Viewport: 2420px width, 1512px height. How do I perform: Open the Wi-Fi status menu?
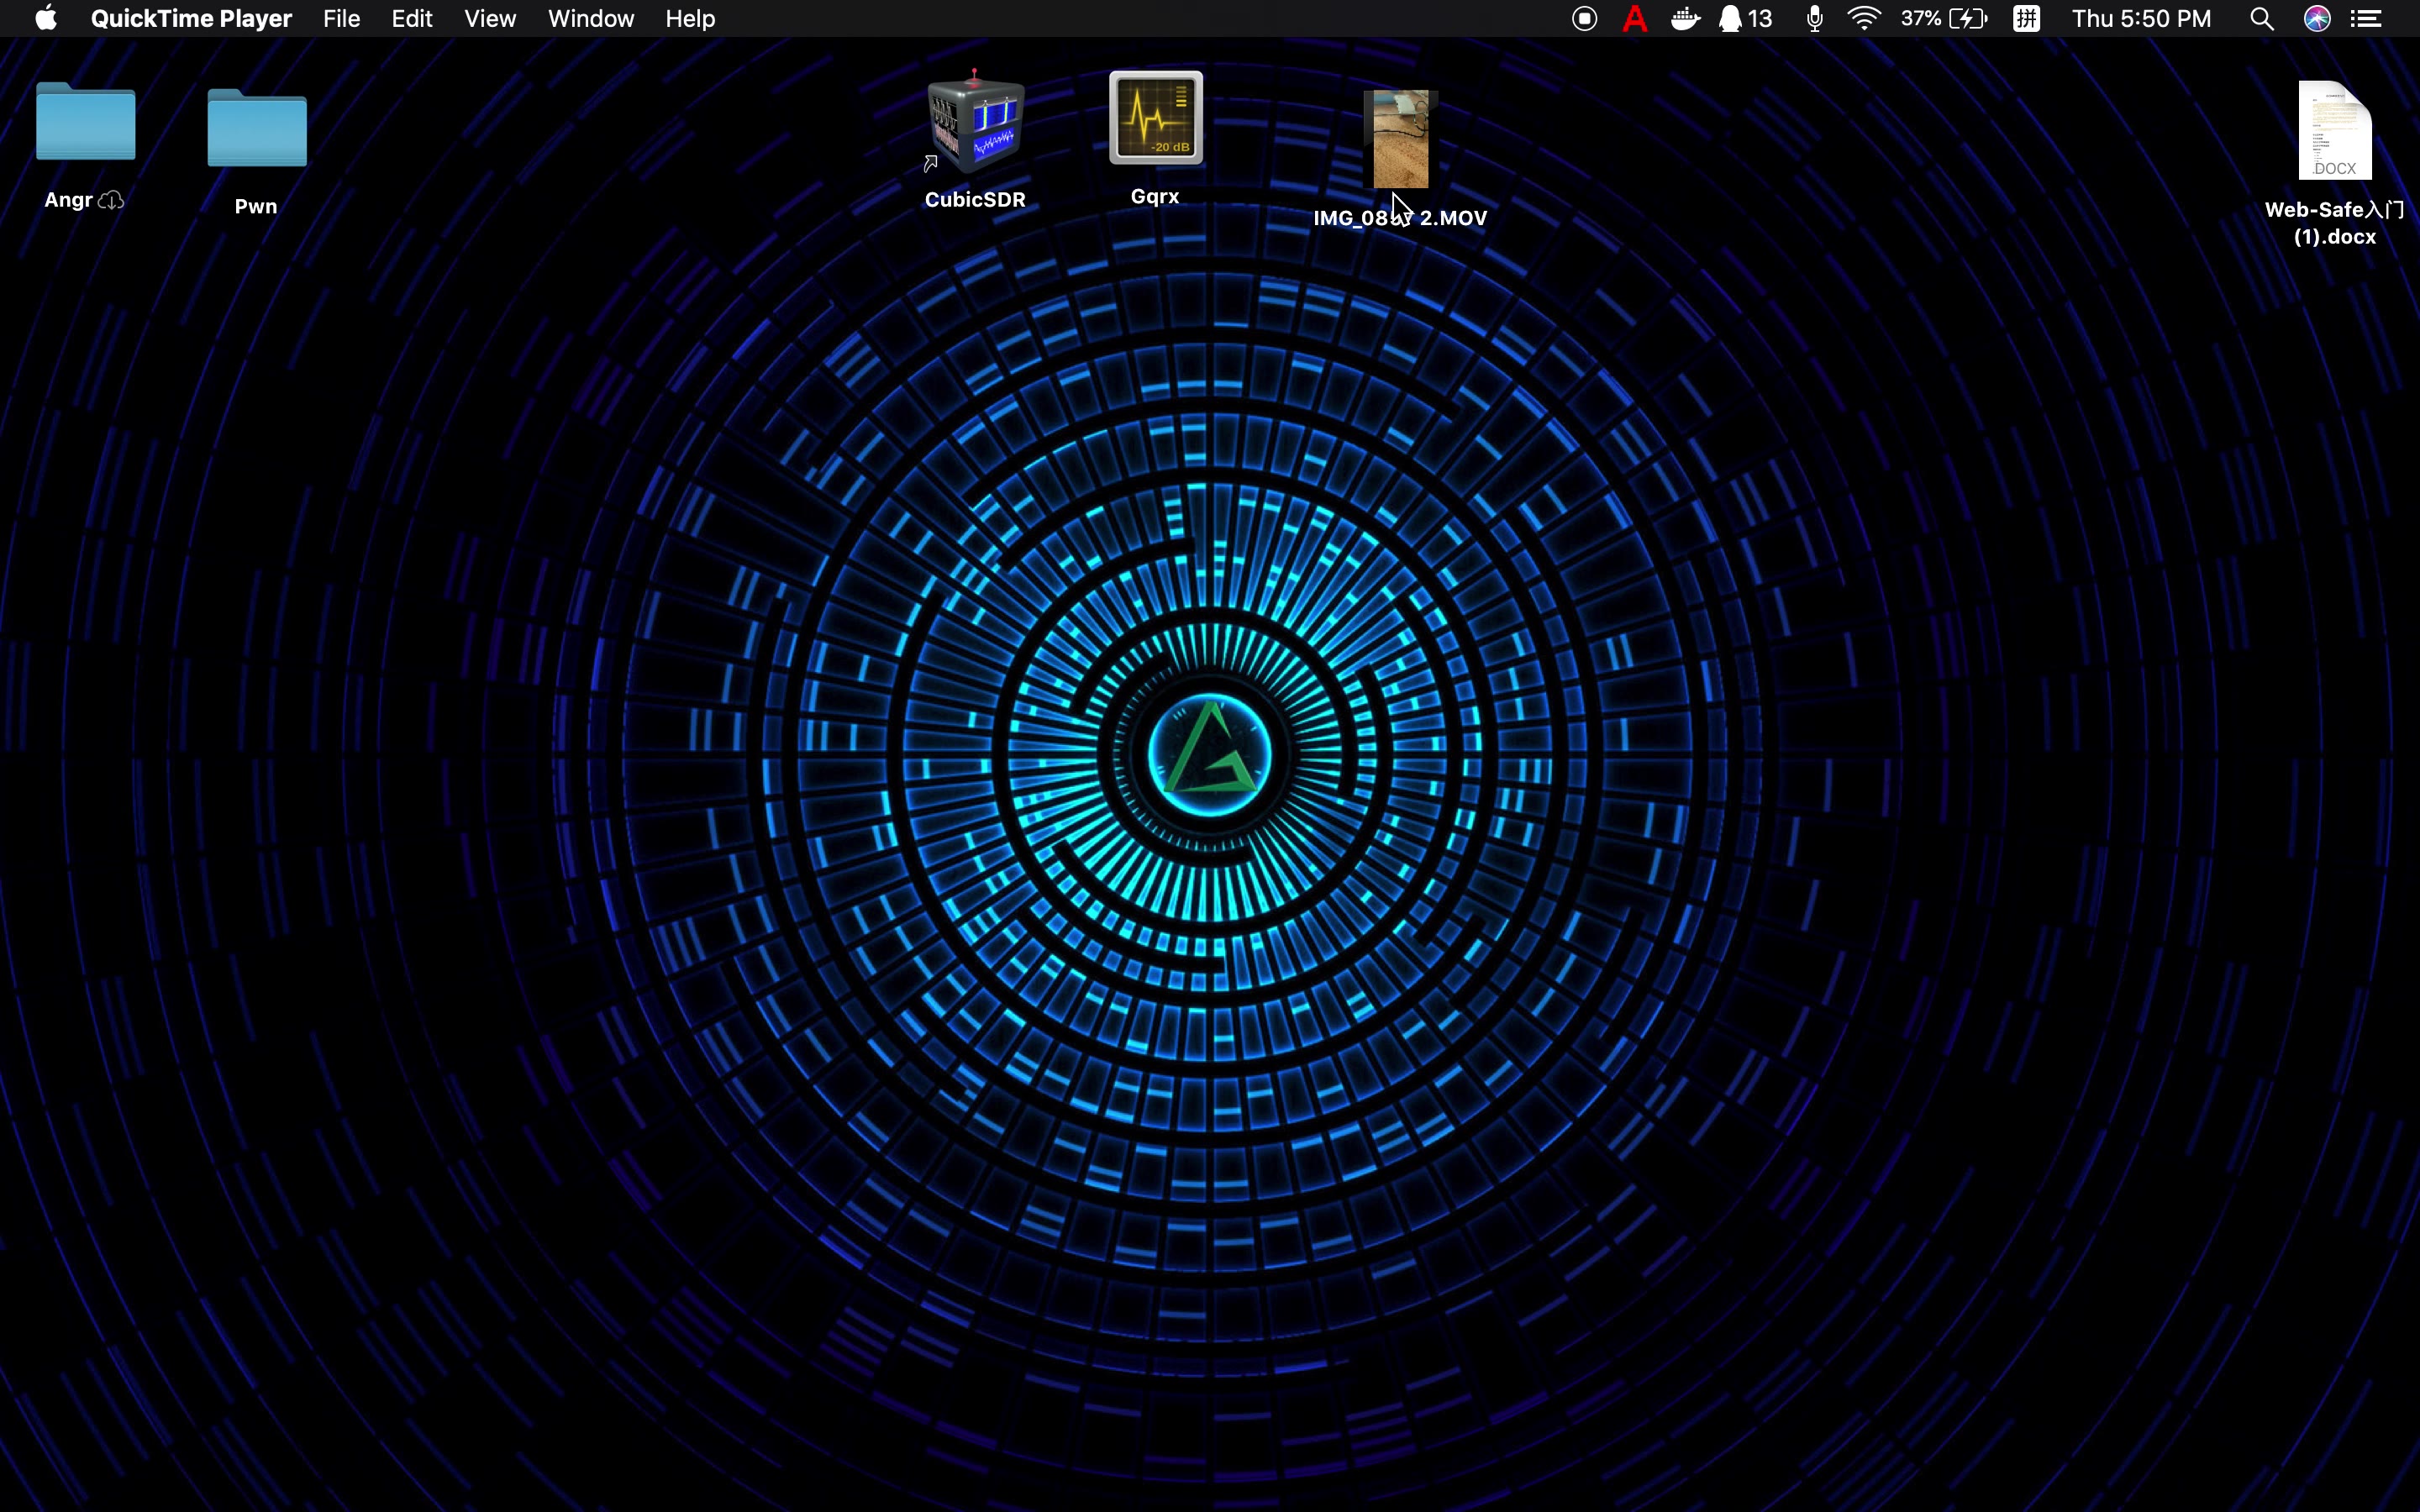(x=1865, y=19)
